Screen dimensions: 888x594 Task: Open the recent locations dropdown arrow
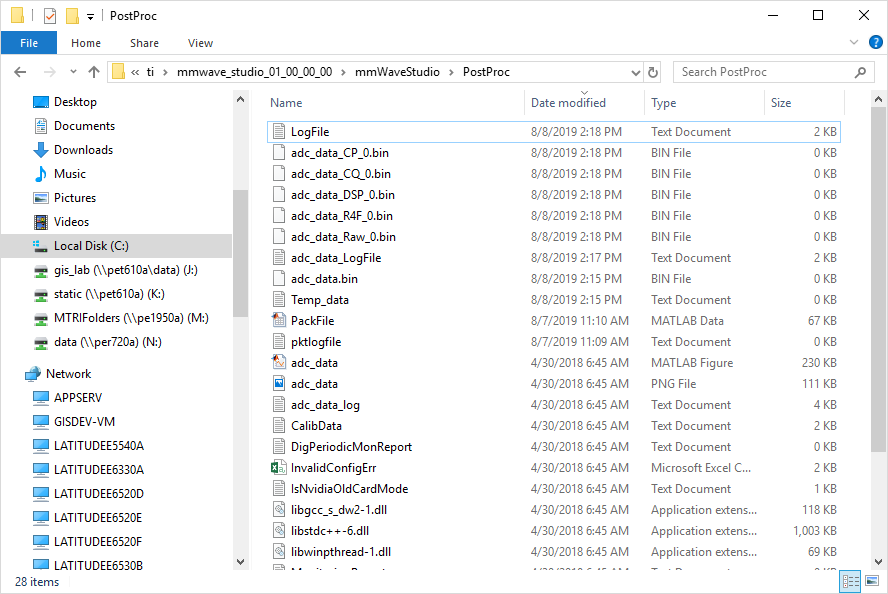click(73, 72)
